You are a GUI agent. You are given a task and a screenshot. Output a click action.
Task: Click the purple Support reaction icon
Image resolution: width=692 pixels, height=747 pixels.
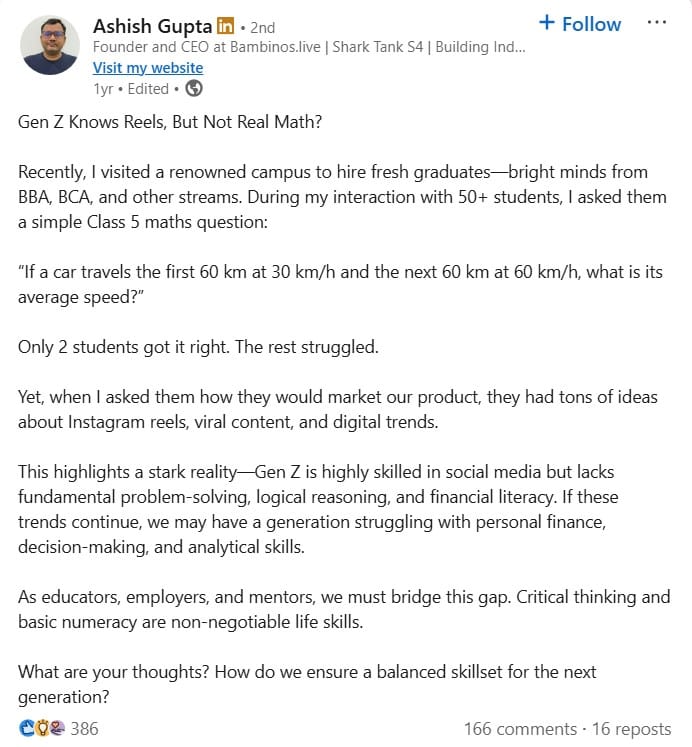57,728
